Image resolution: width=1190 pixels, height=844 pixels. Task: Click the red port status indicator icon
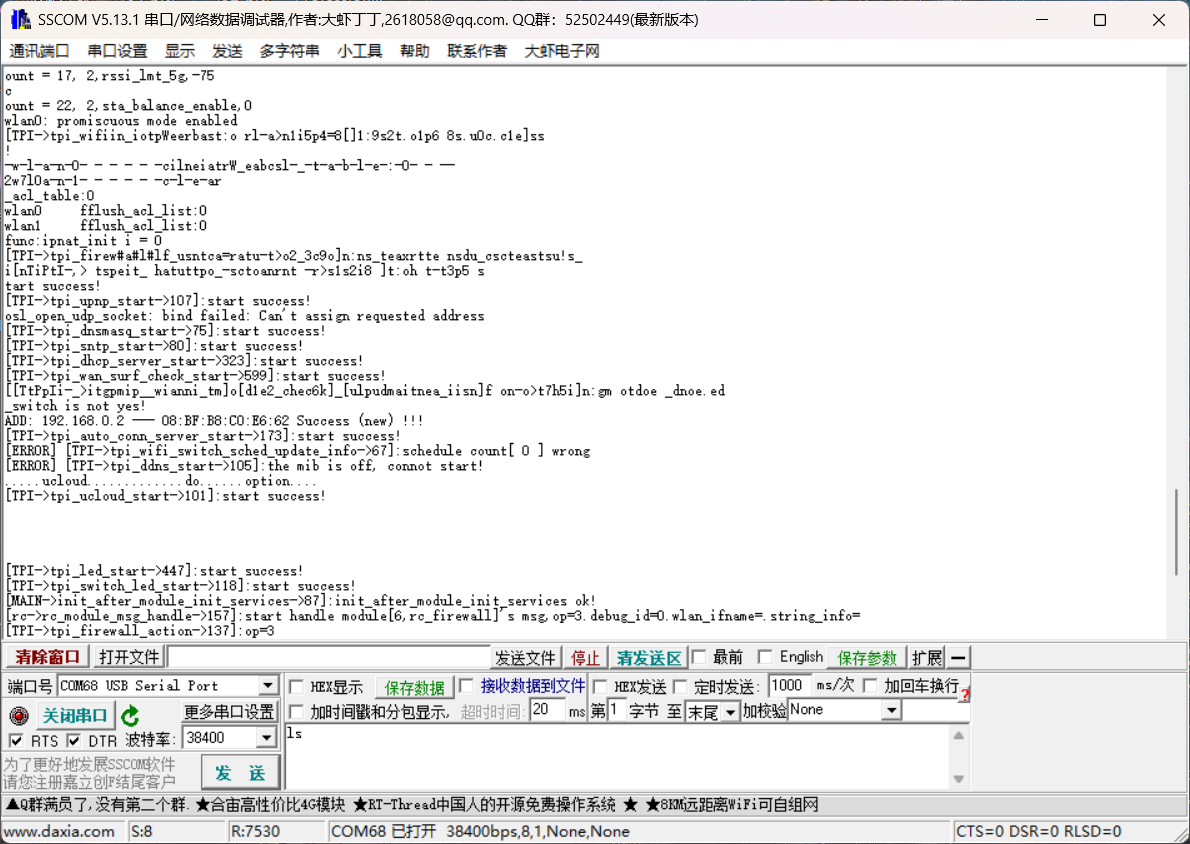coord(18,716)
